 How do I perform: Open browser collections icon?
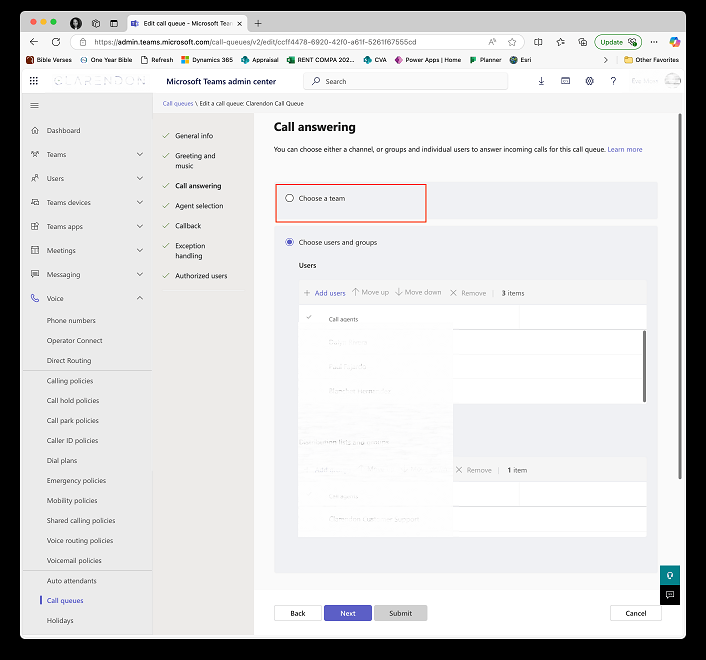[583, 42]
